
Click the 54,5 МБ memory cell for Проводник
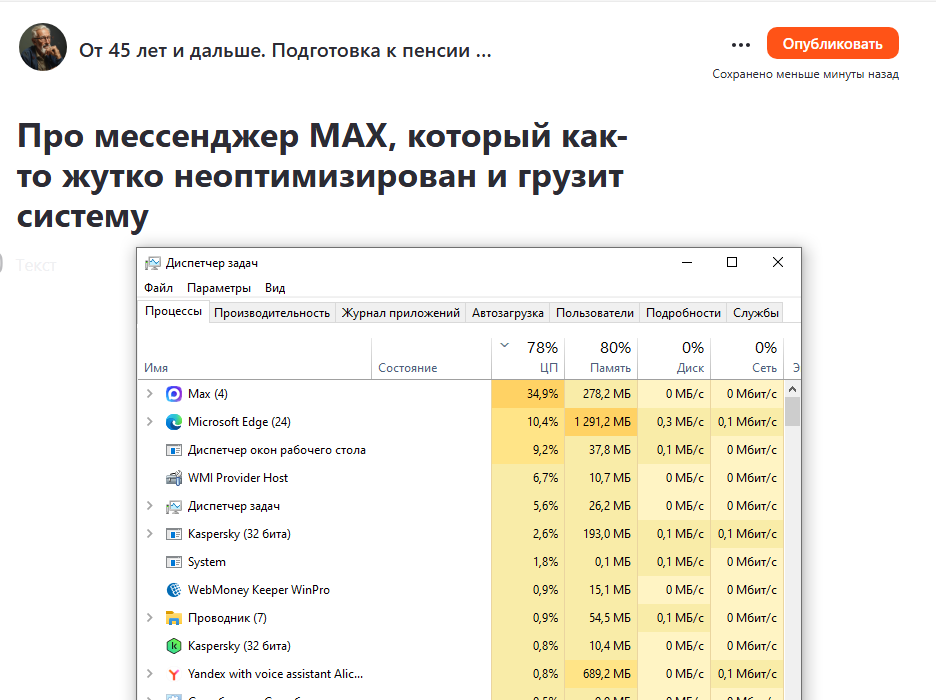(x=601, y=618)
